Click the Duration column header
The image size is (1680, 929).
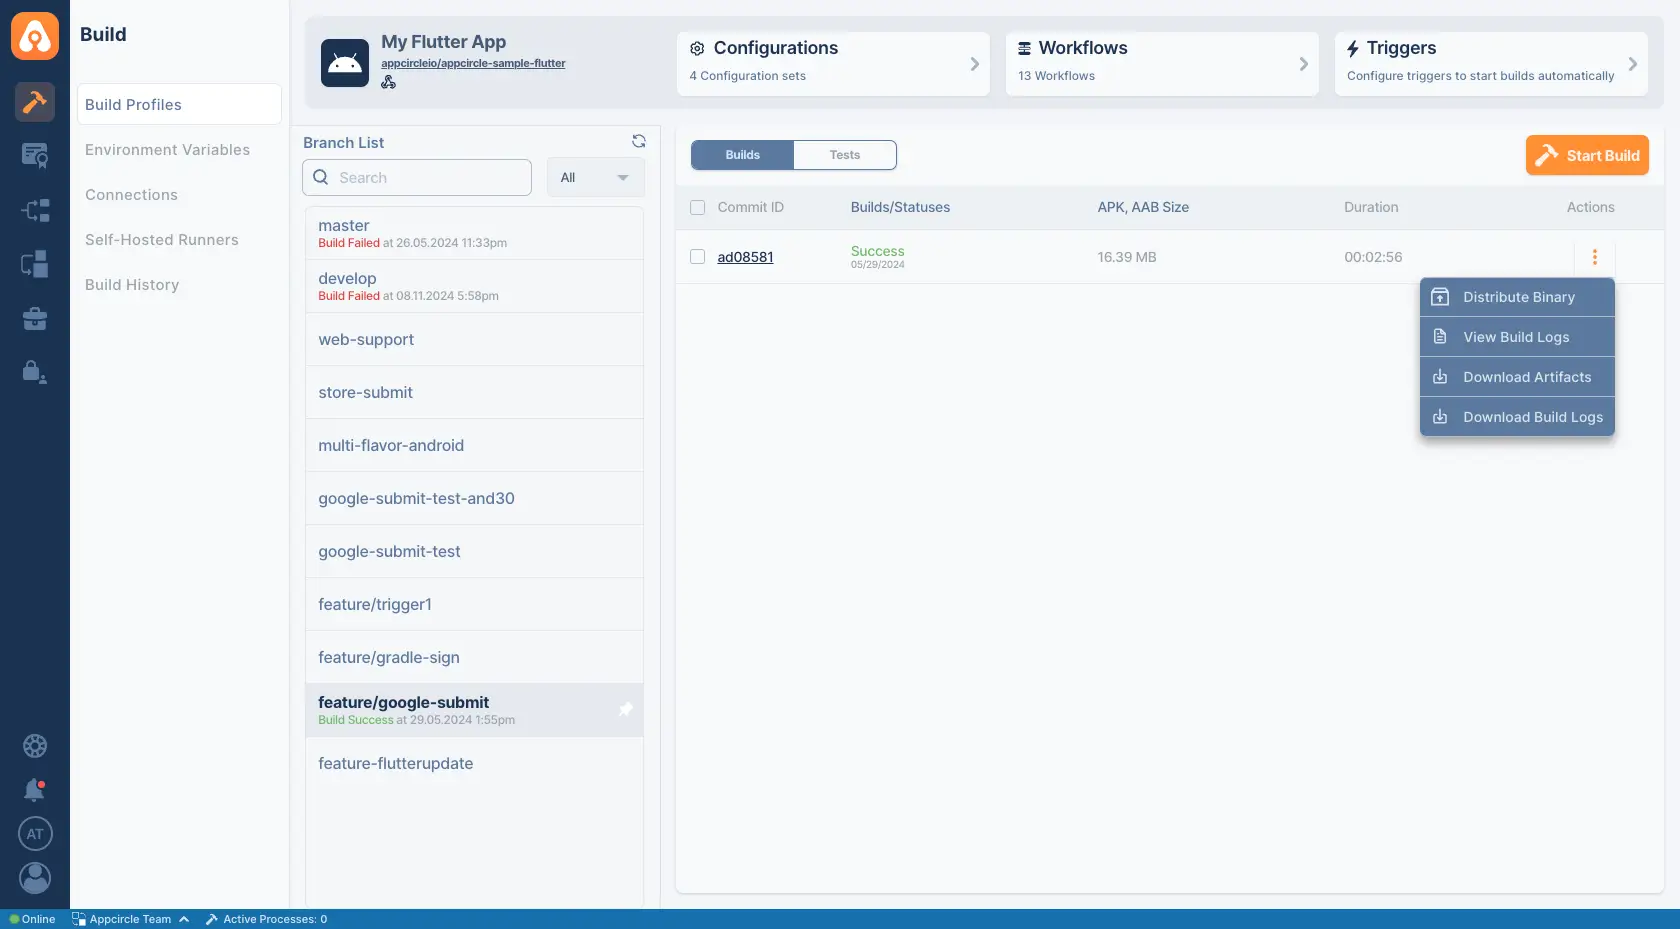(1371, 207)
